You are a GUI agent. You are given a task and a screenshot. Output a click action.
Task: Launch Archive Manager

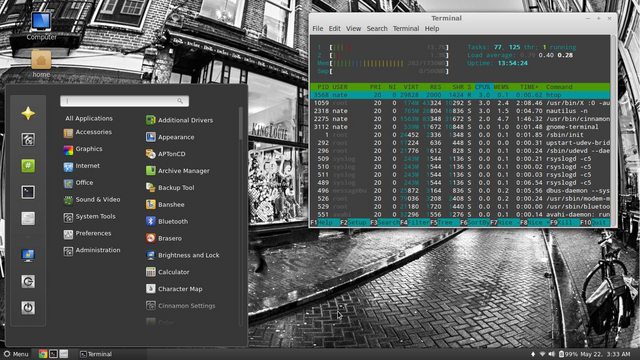[x=178, y=171]
